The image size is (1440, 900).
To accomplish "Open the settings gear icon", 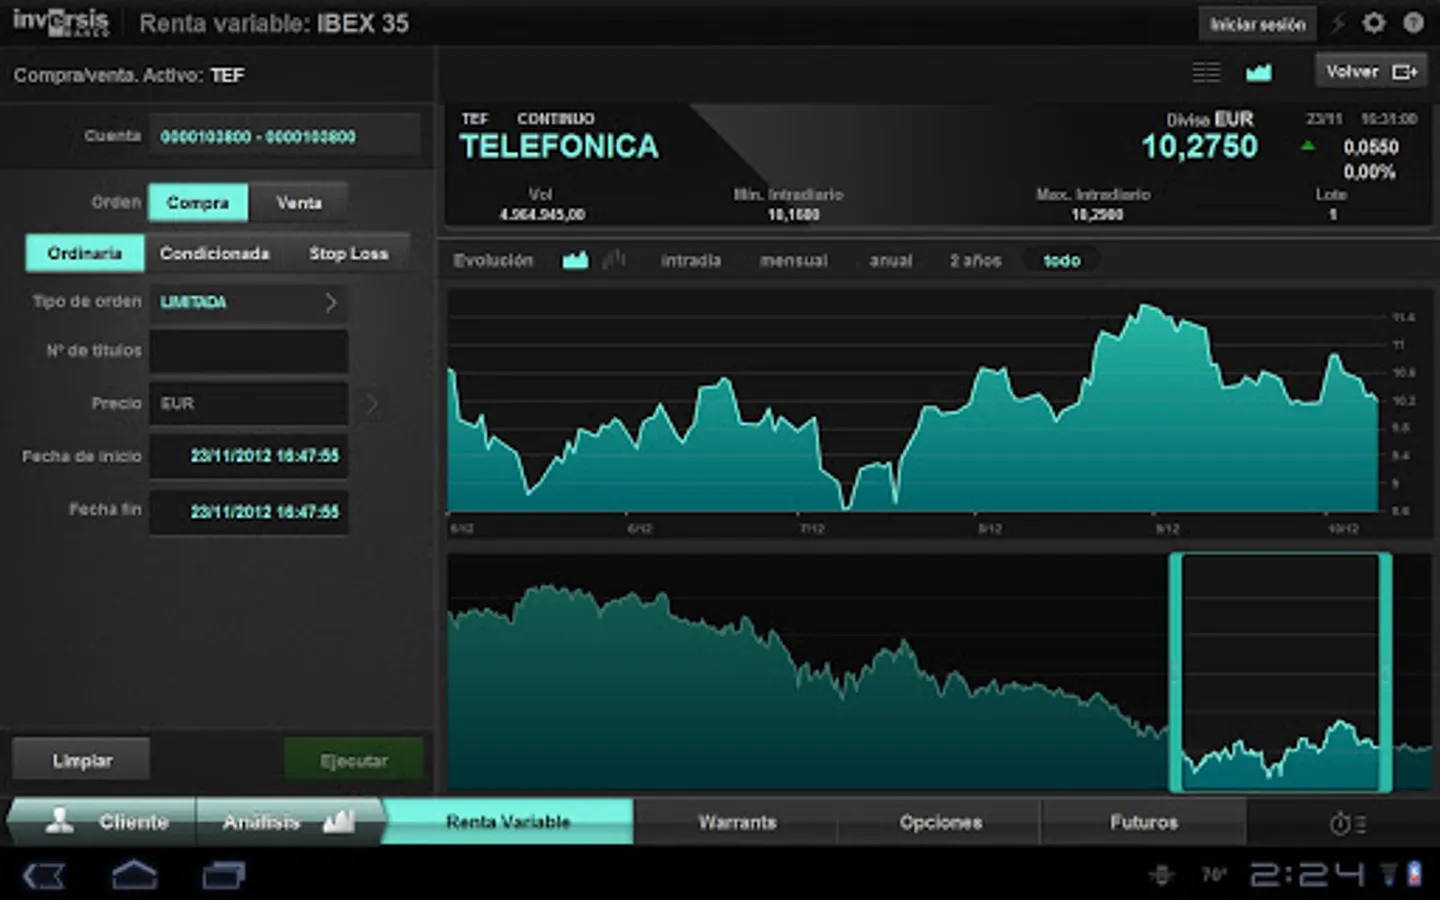I will [x=1374, y=22].
